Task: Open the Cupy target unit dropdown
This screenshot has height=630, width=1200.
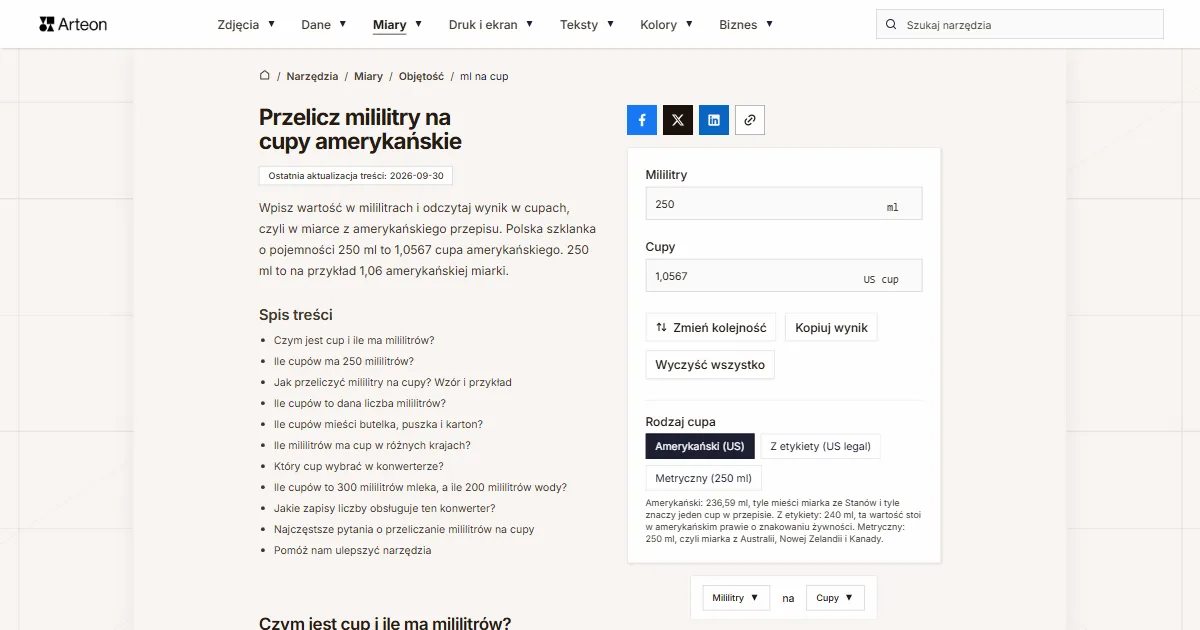Action: [835, 598]
